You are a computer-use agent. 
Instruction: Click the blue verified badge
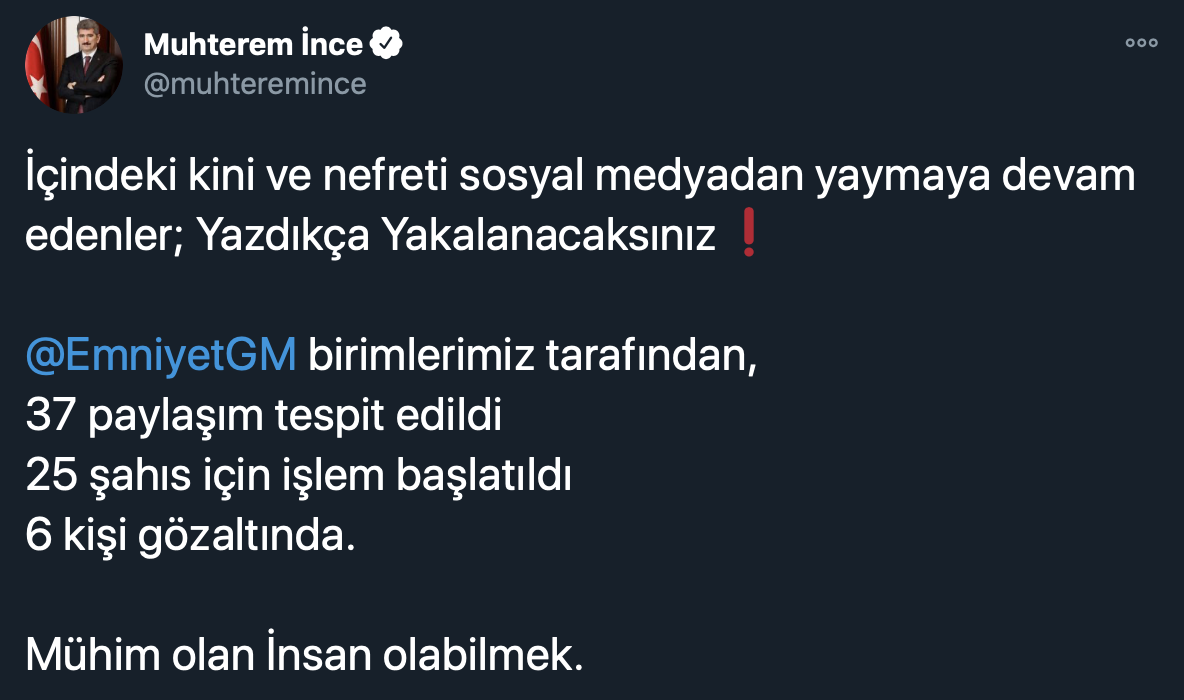tap(387, 44)
